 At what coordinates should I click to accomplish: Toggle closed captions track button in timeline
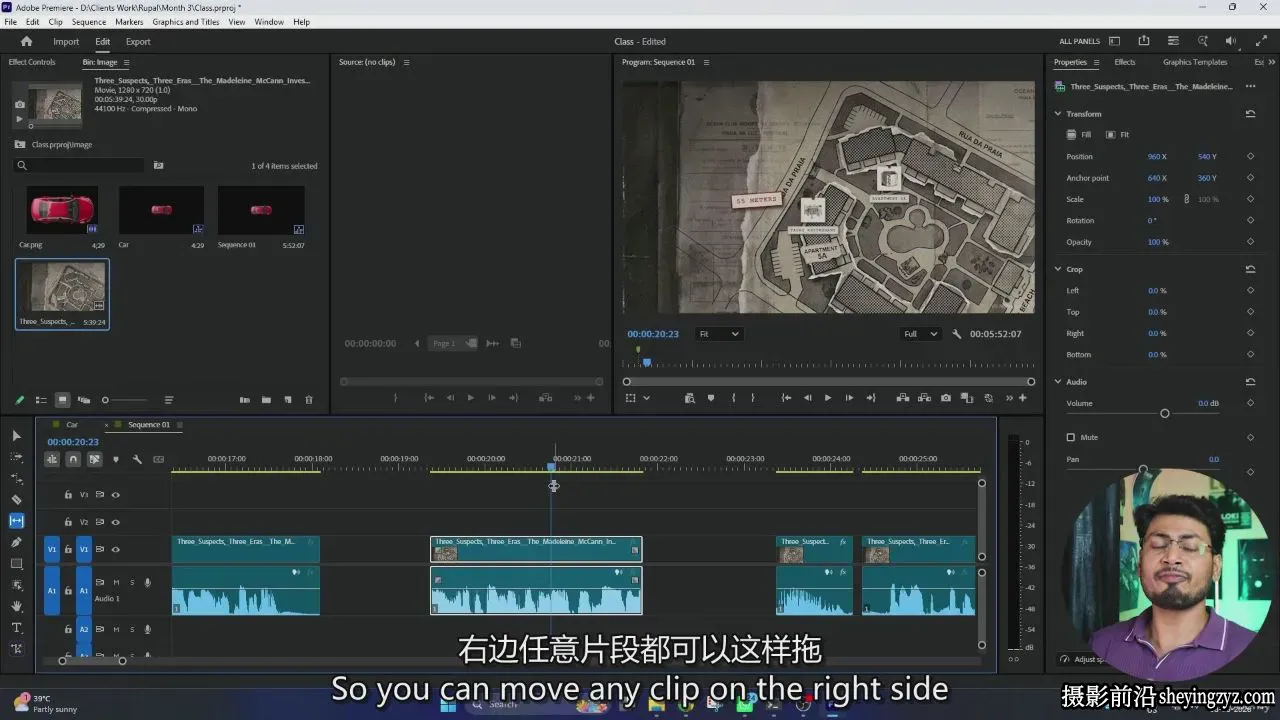tap(158, 459)
